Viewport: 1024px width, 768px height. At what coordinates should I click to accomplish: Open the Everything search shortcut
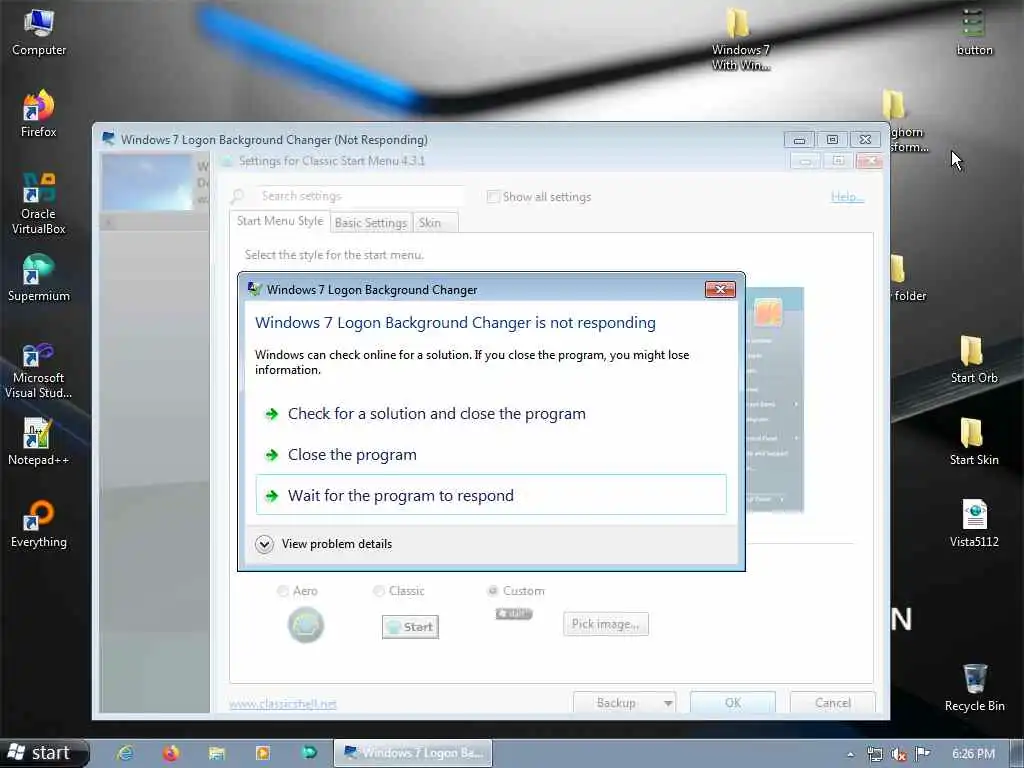(39, 524)
